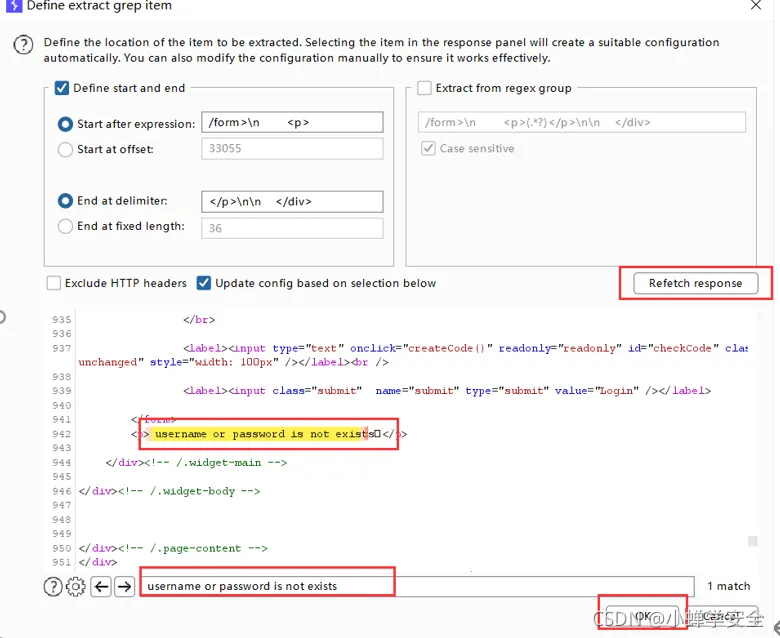Screen dimensions: 780x638
Task: Click line number 942 in response
Action: point(62,434)
